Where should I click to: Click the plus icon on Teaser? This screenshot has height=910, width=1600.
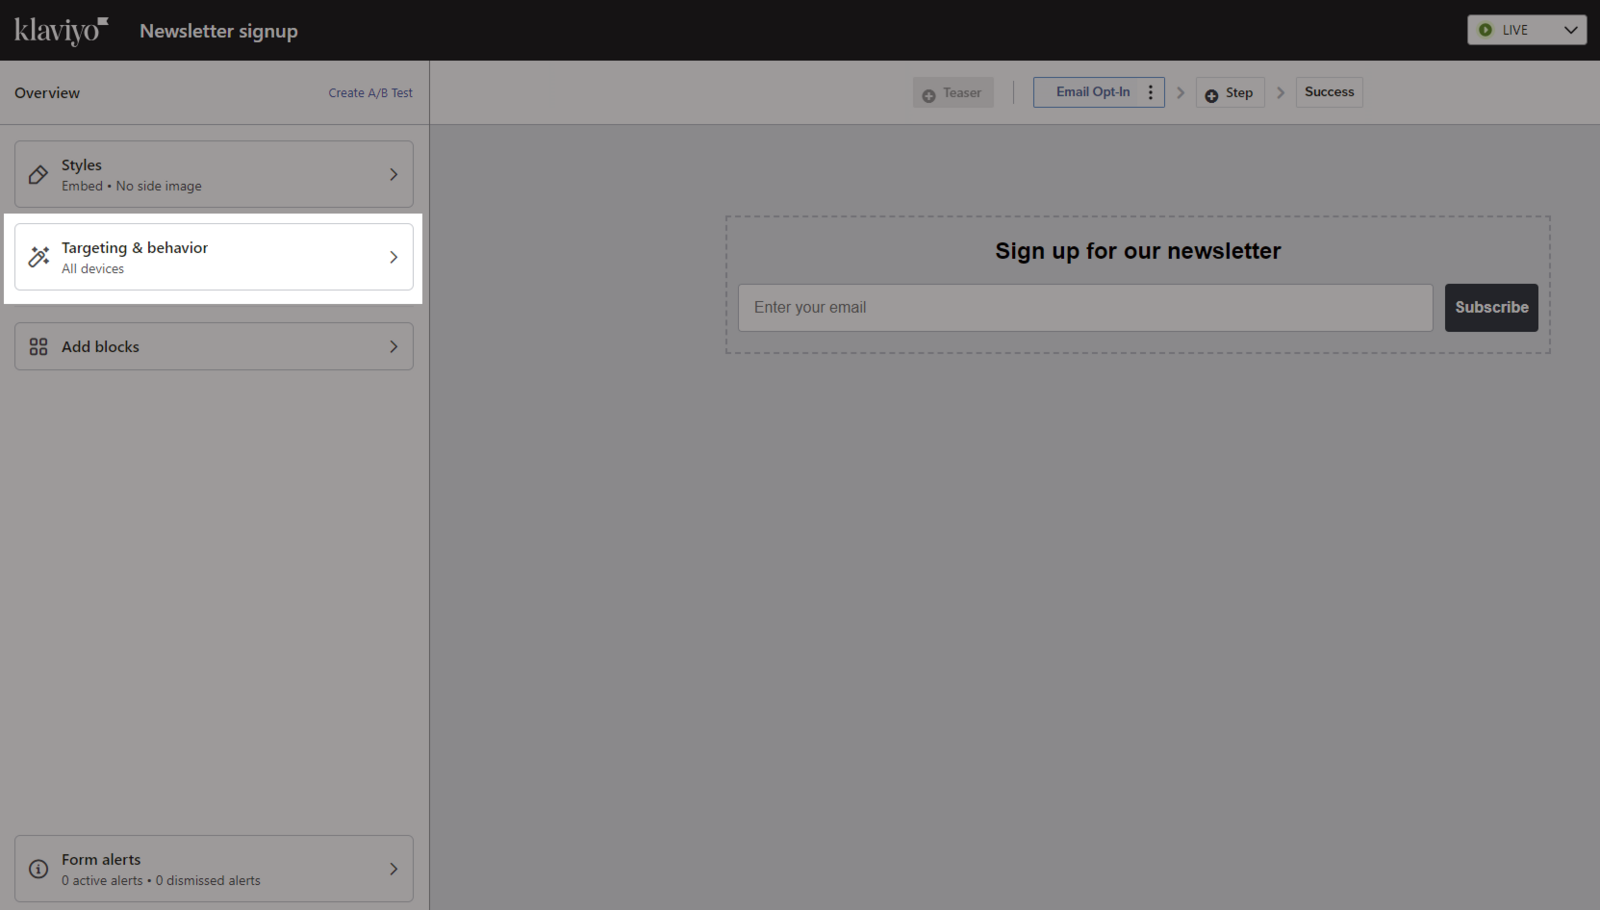coord(929,96)
